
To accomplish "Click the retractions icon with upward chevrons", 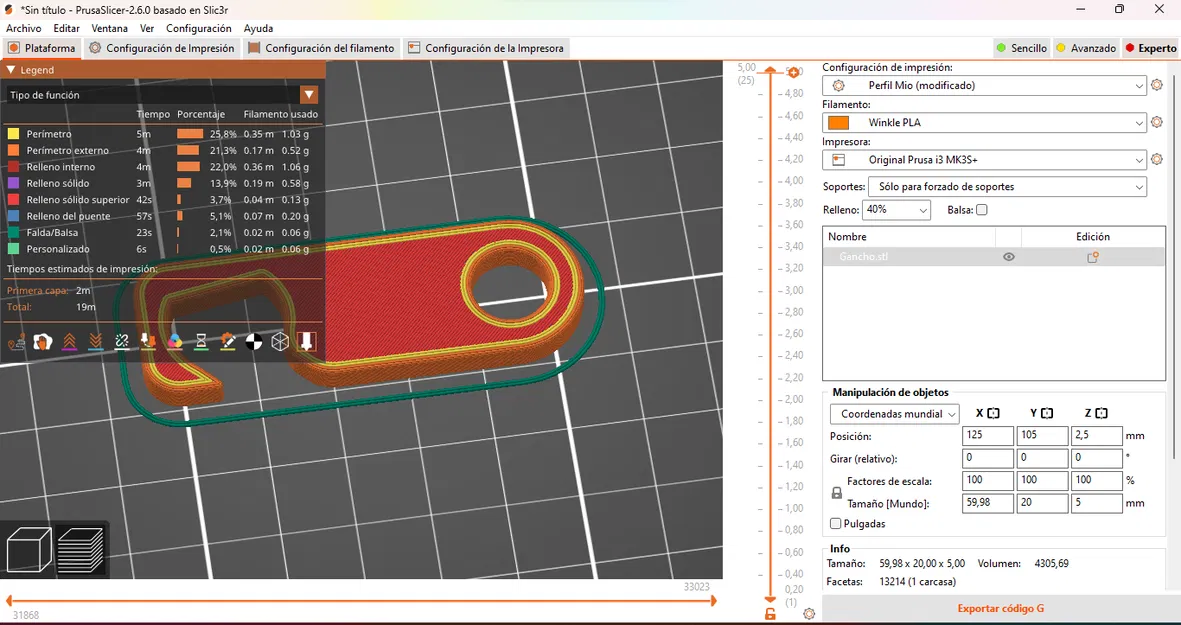I will tap(69, 342).
